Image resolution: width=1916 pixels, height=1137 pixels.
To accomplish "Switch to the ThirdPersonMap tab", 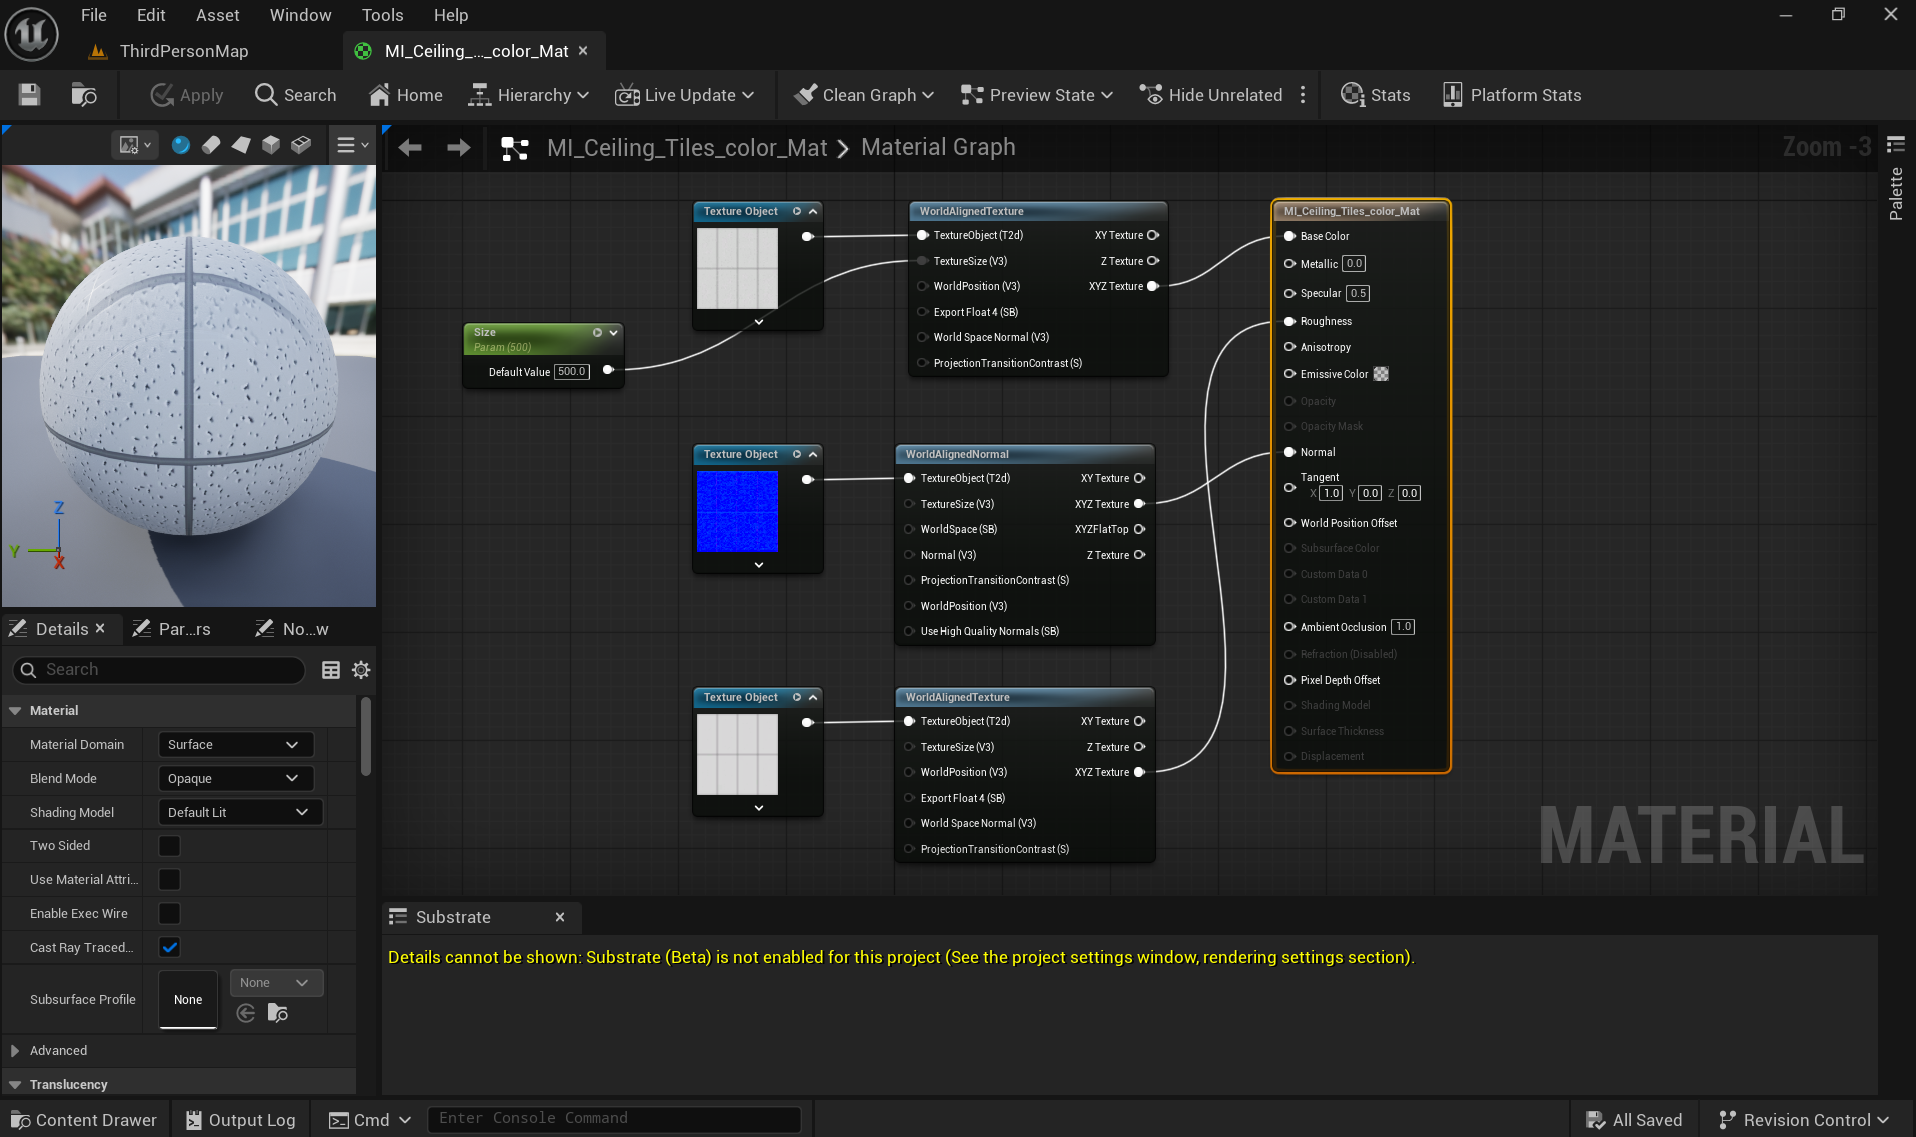I will 183,51.
